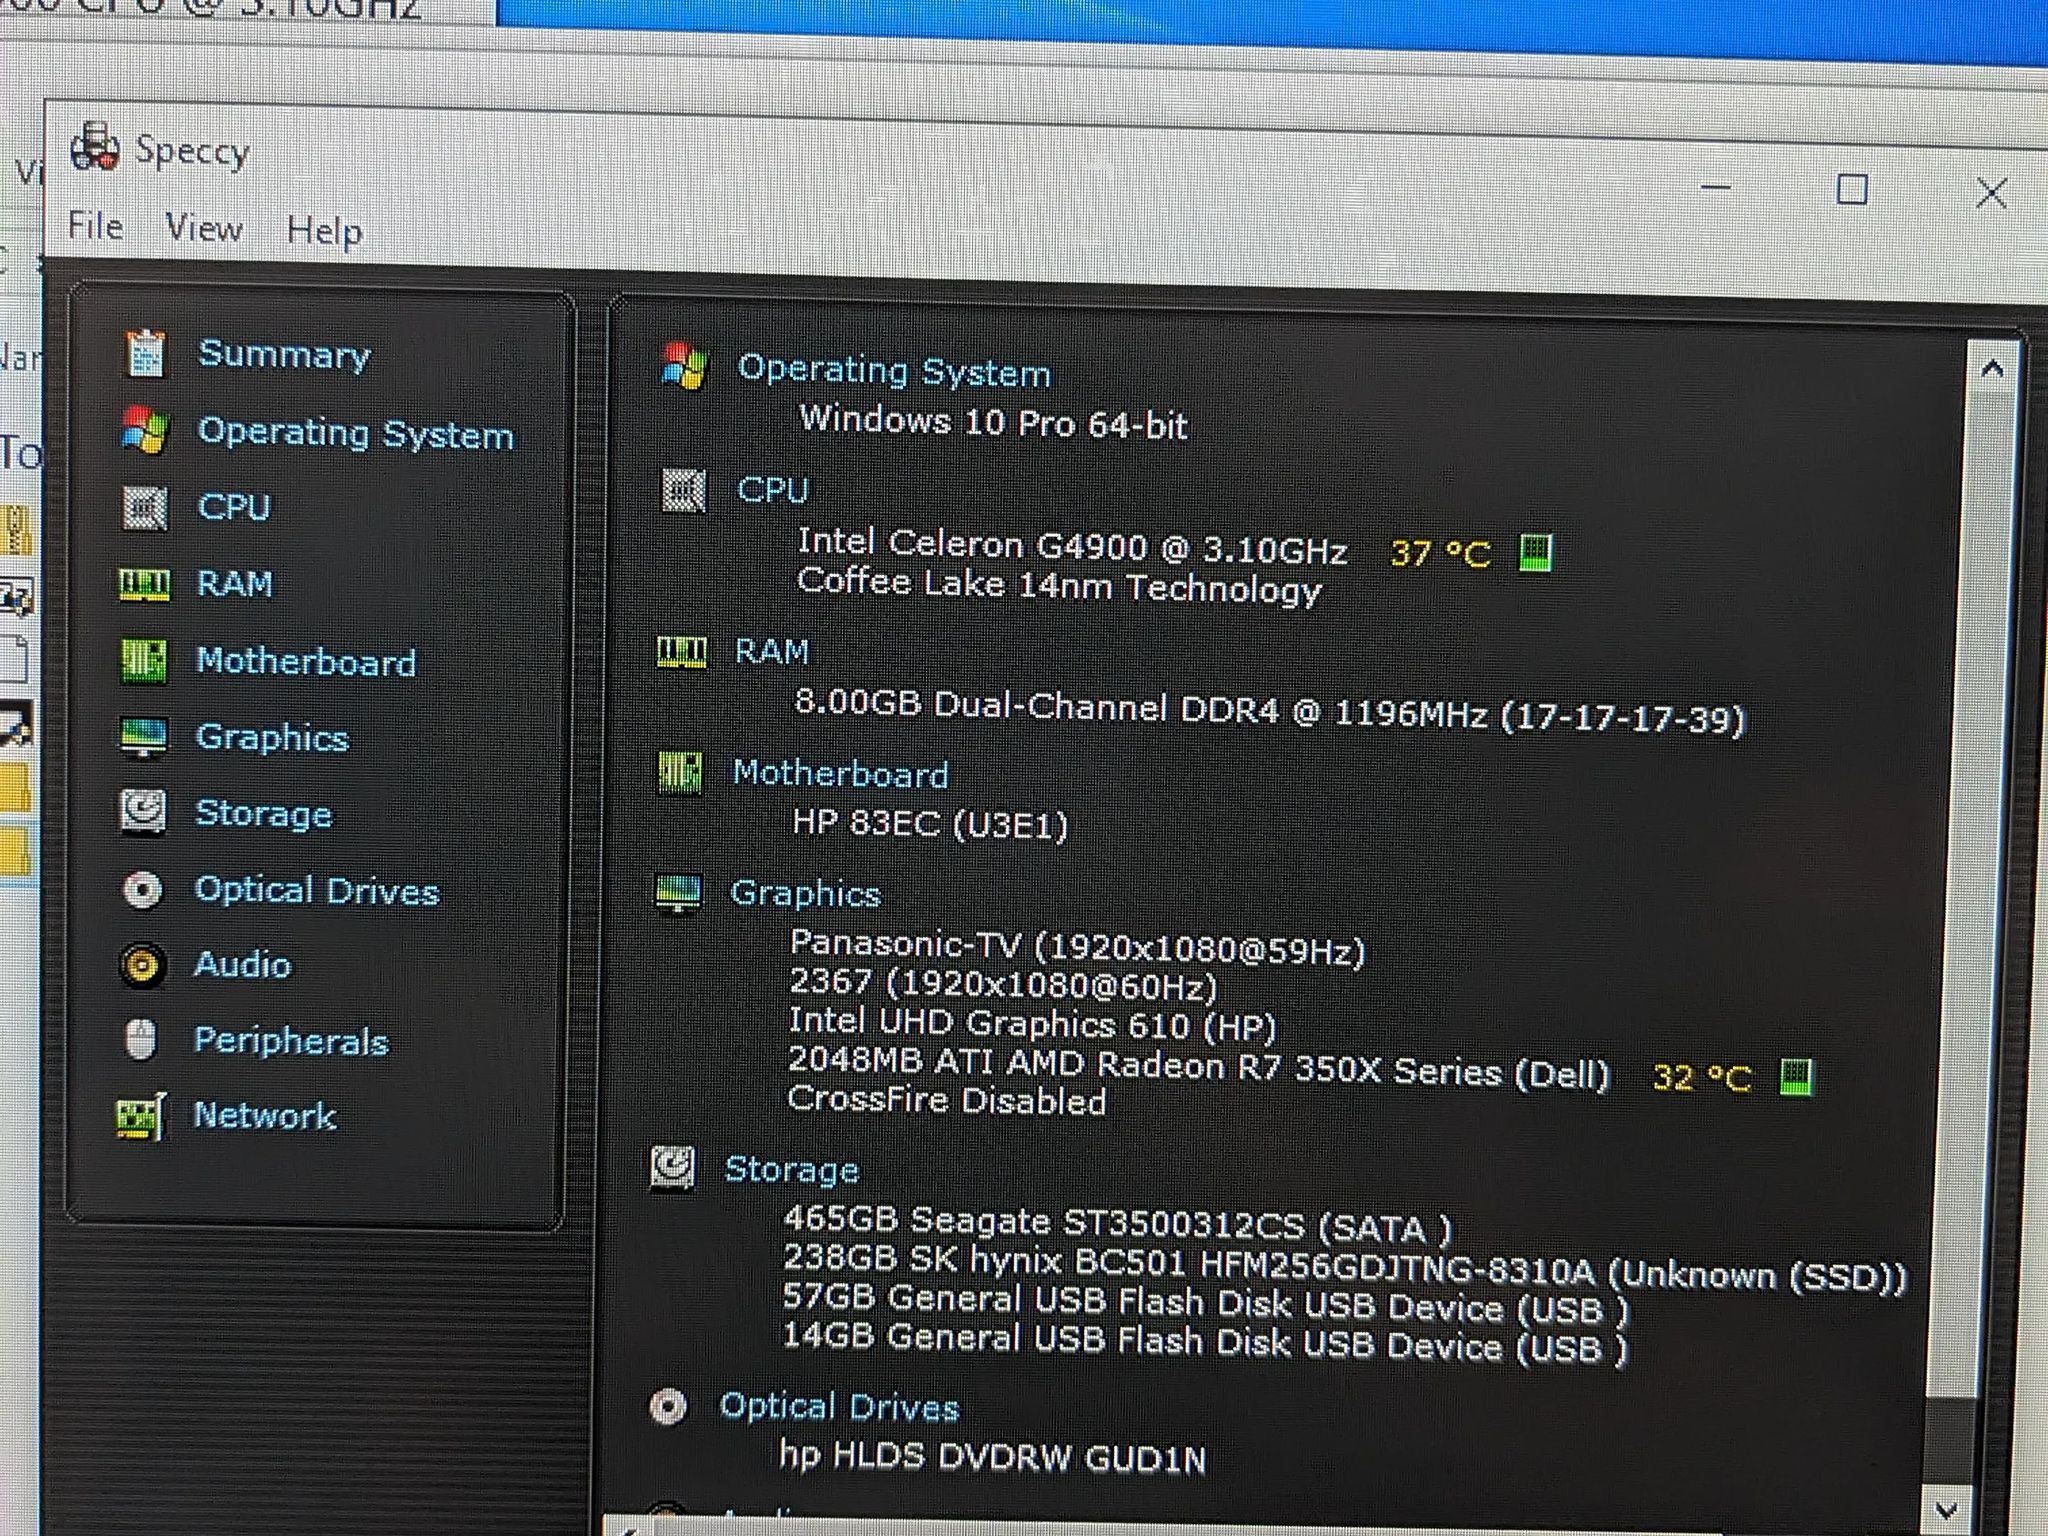Select Summary in the sidebar
The width and height of the screenshot is (2048, 1536).
point(284,354)
